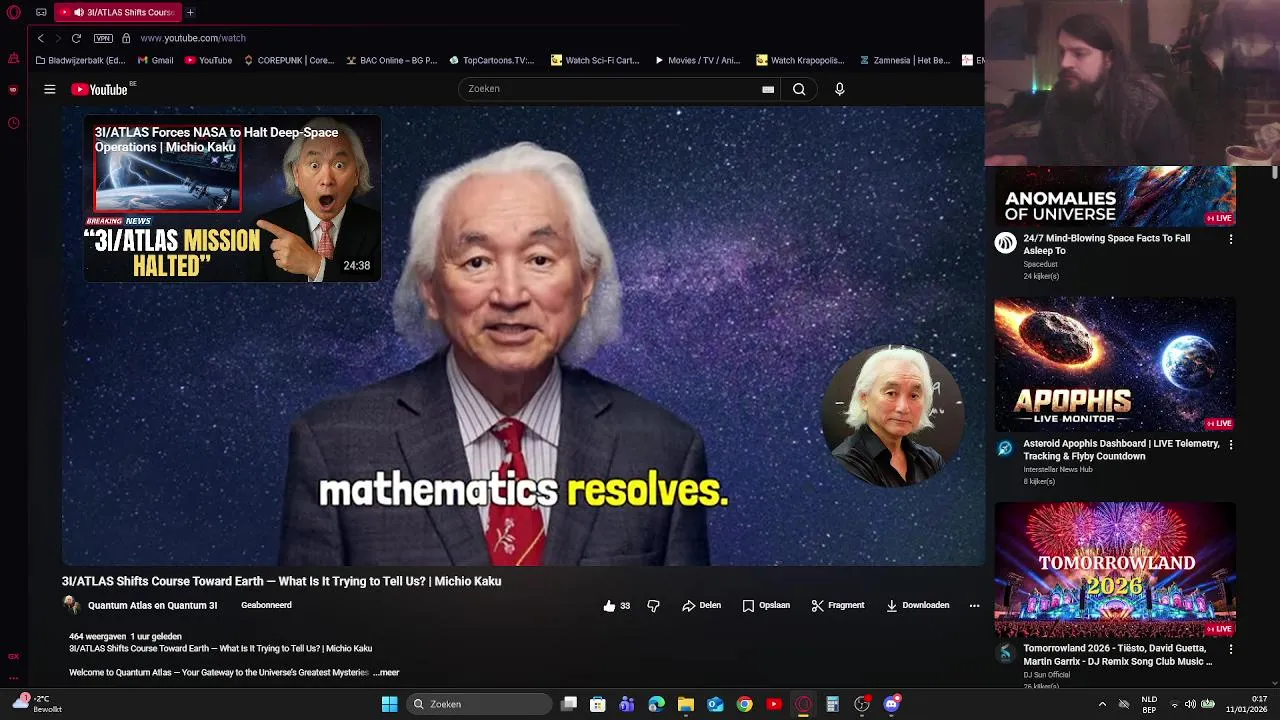Viewport: 1280px width, 720px height.
Task: Open the Gmail bookmark
Action: (x=156, y=60)
